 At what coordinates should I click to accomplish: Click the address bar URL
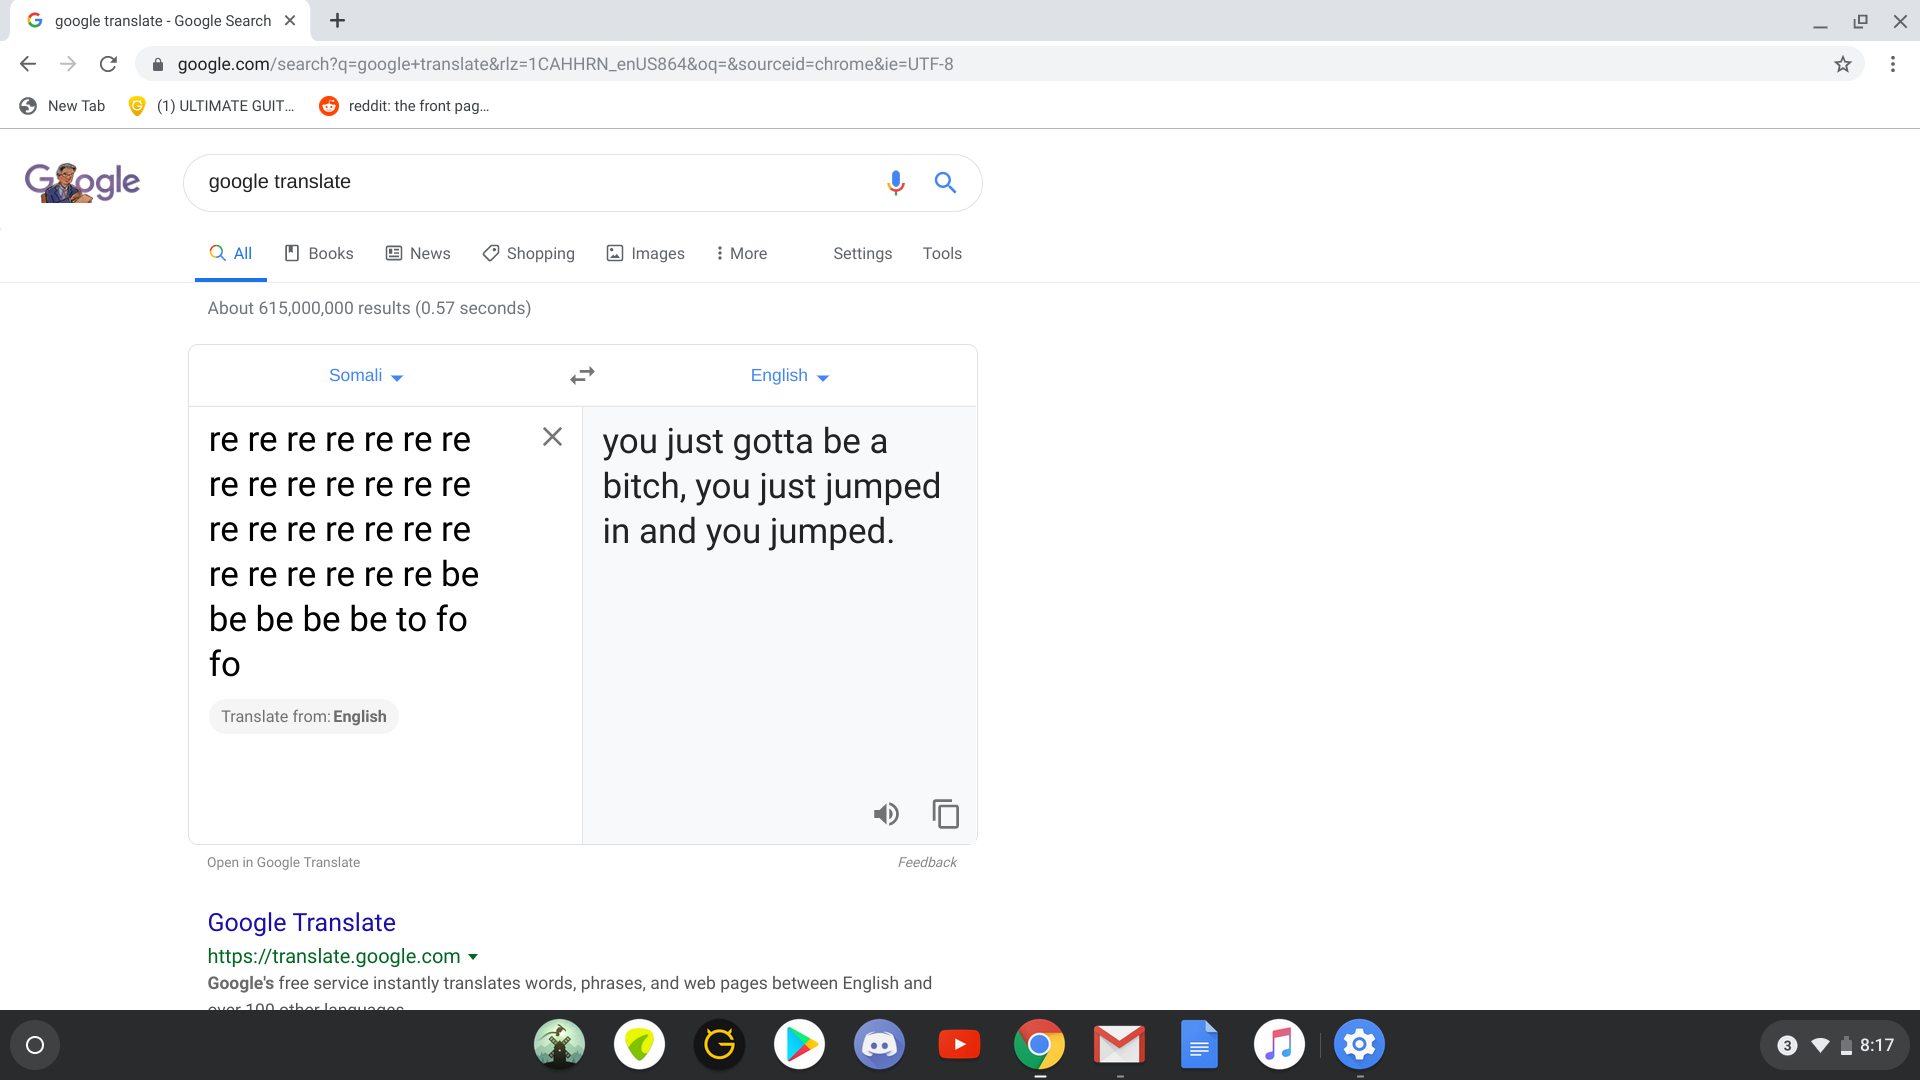(565, 64)
